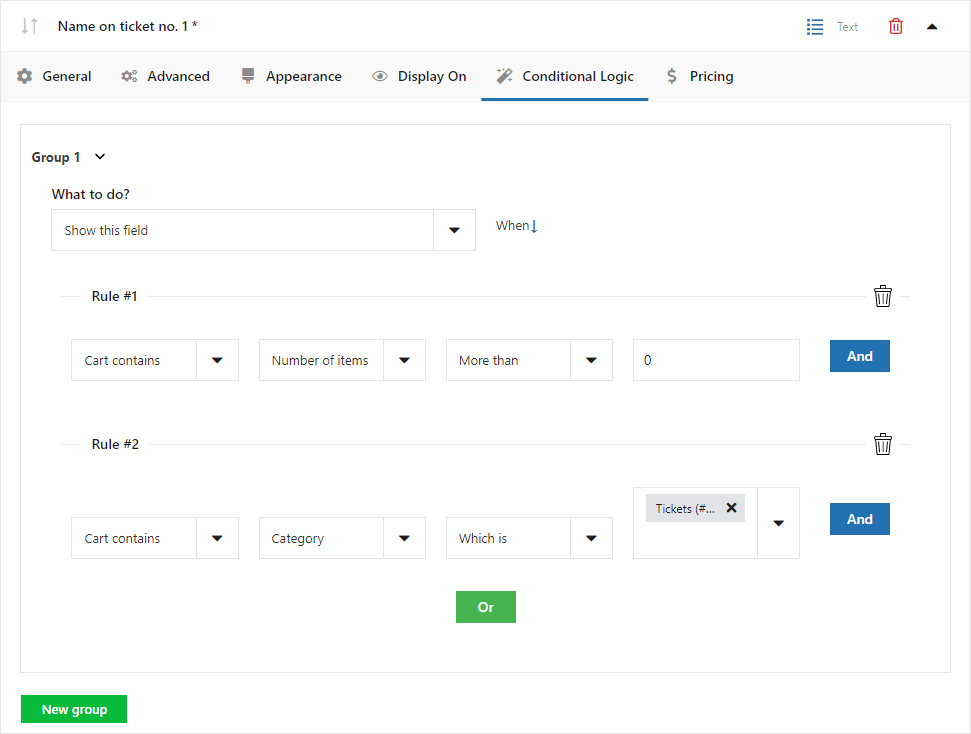Click the 'Name on ticket no. 1 *' title
Screen dimensions: 971x734
click(128, 26)
